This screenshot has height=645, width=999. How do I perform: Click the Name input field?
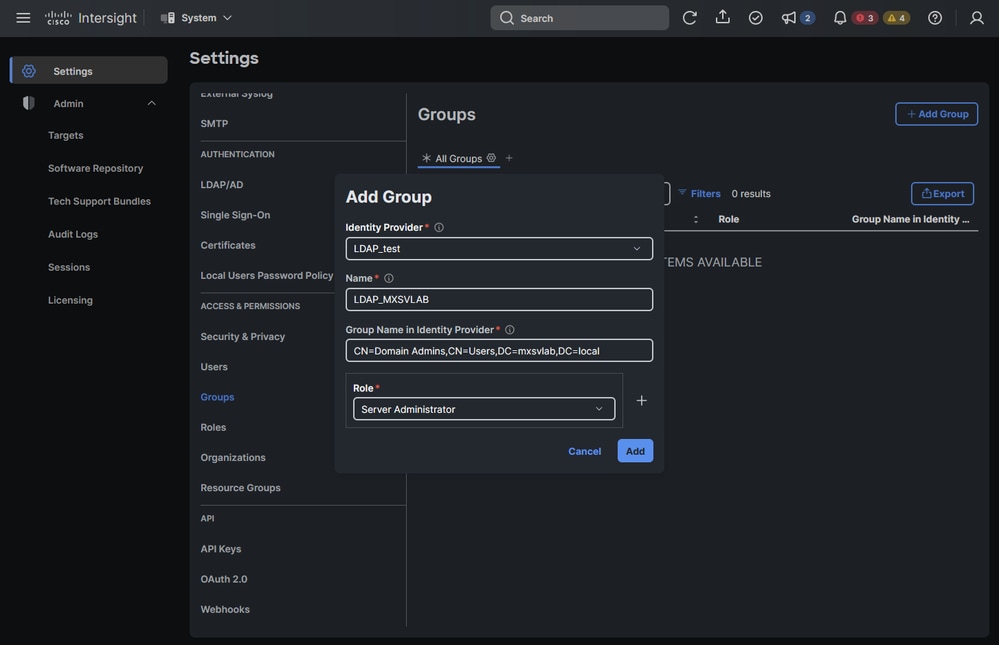pos(499,300)
